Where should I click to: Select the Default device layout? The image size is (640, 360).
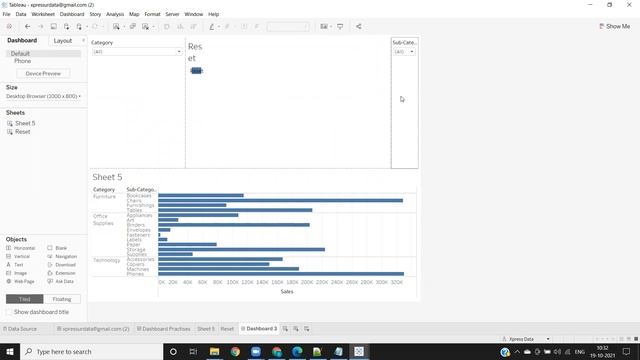[x=43, y=53]
